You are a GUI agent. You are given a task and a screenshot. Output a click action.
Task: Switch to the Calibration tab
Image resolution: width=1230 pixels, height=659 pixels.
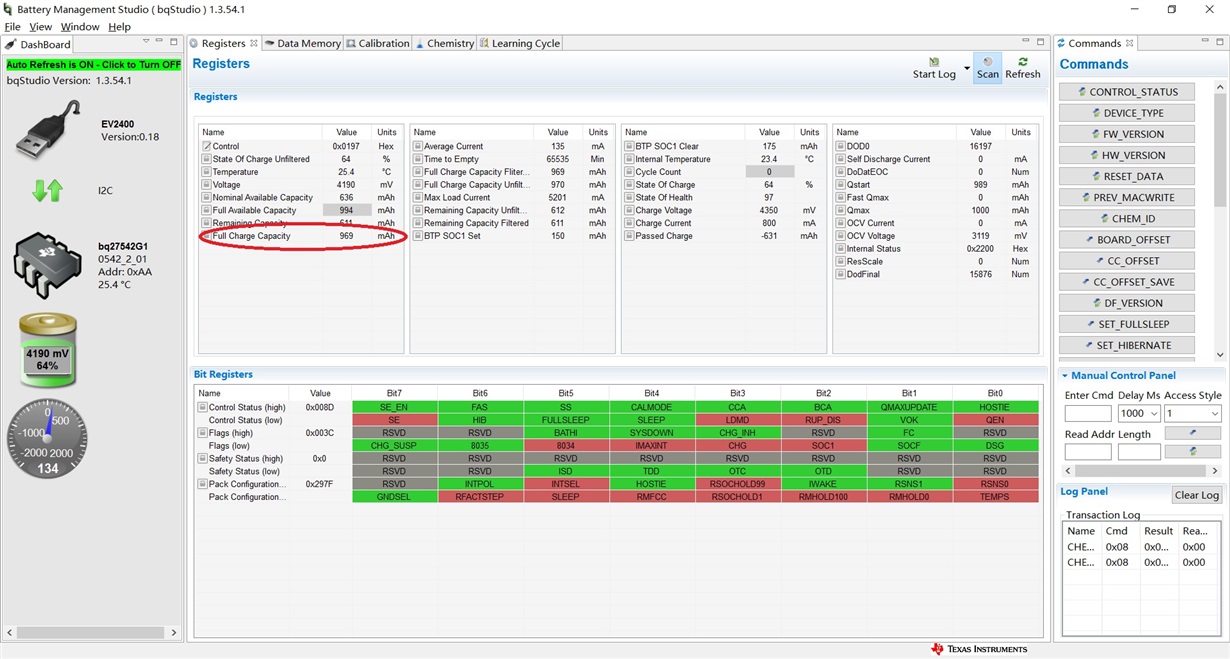click(378, 43)
